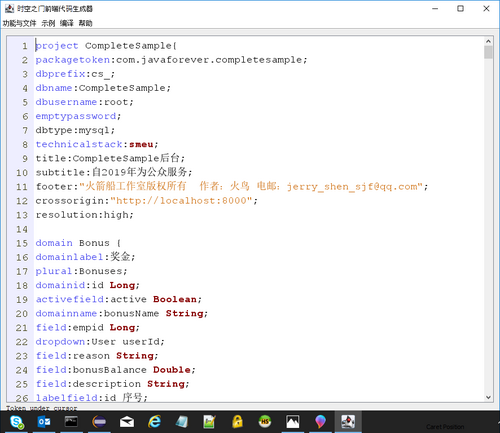500x433 pixels.
Task: Click the 'project' keyword on line 1
Action: (57, 46)
